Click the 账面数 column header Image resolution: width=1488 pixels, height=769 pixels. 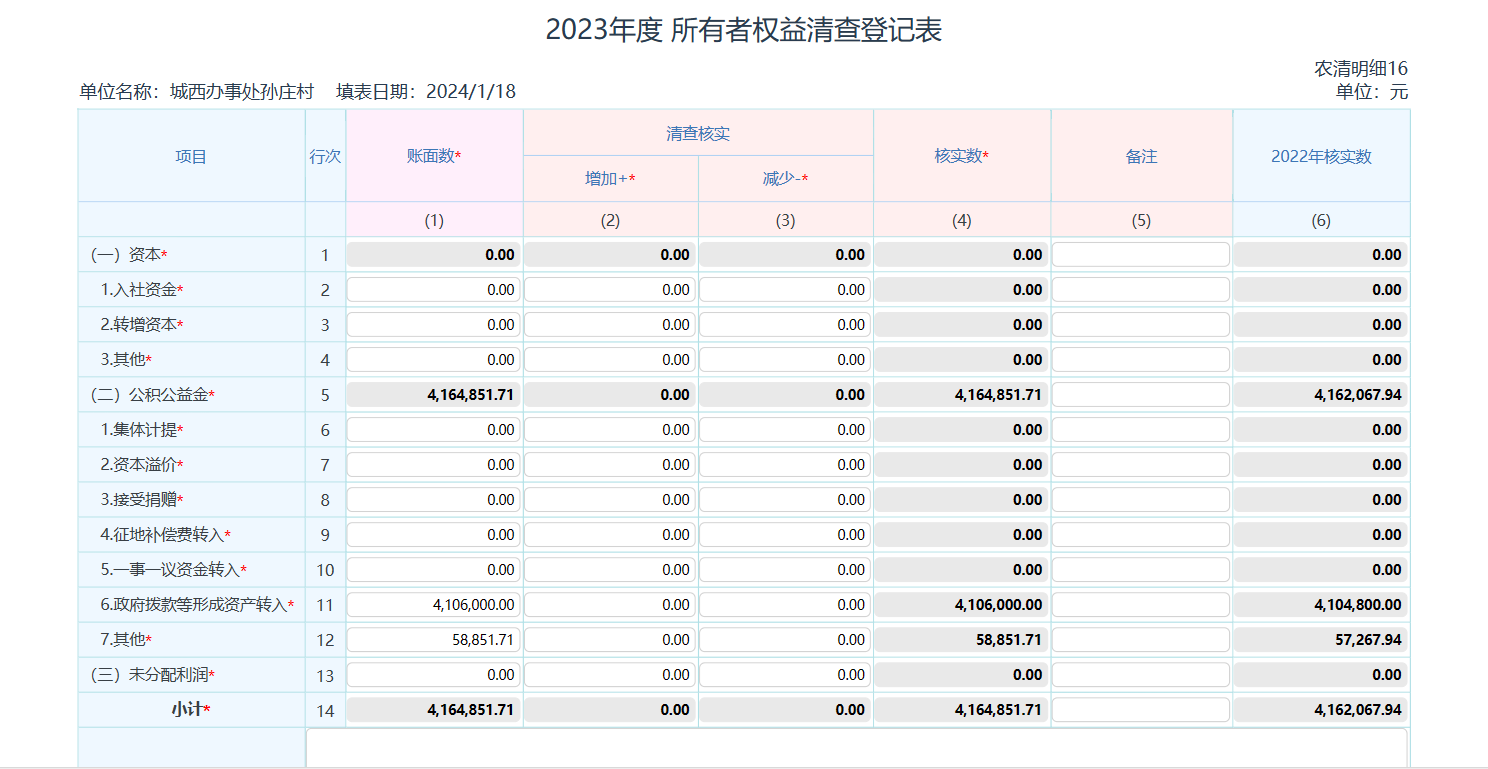[434, 156]
